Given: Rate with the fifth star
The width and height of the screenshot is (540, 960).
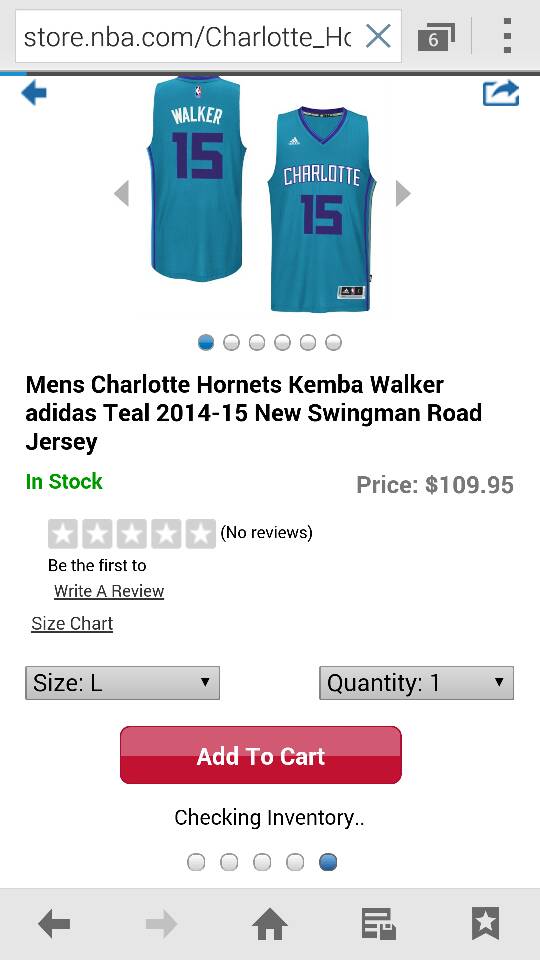Looking at the screenshot, I should tap(200, 534).
